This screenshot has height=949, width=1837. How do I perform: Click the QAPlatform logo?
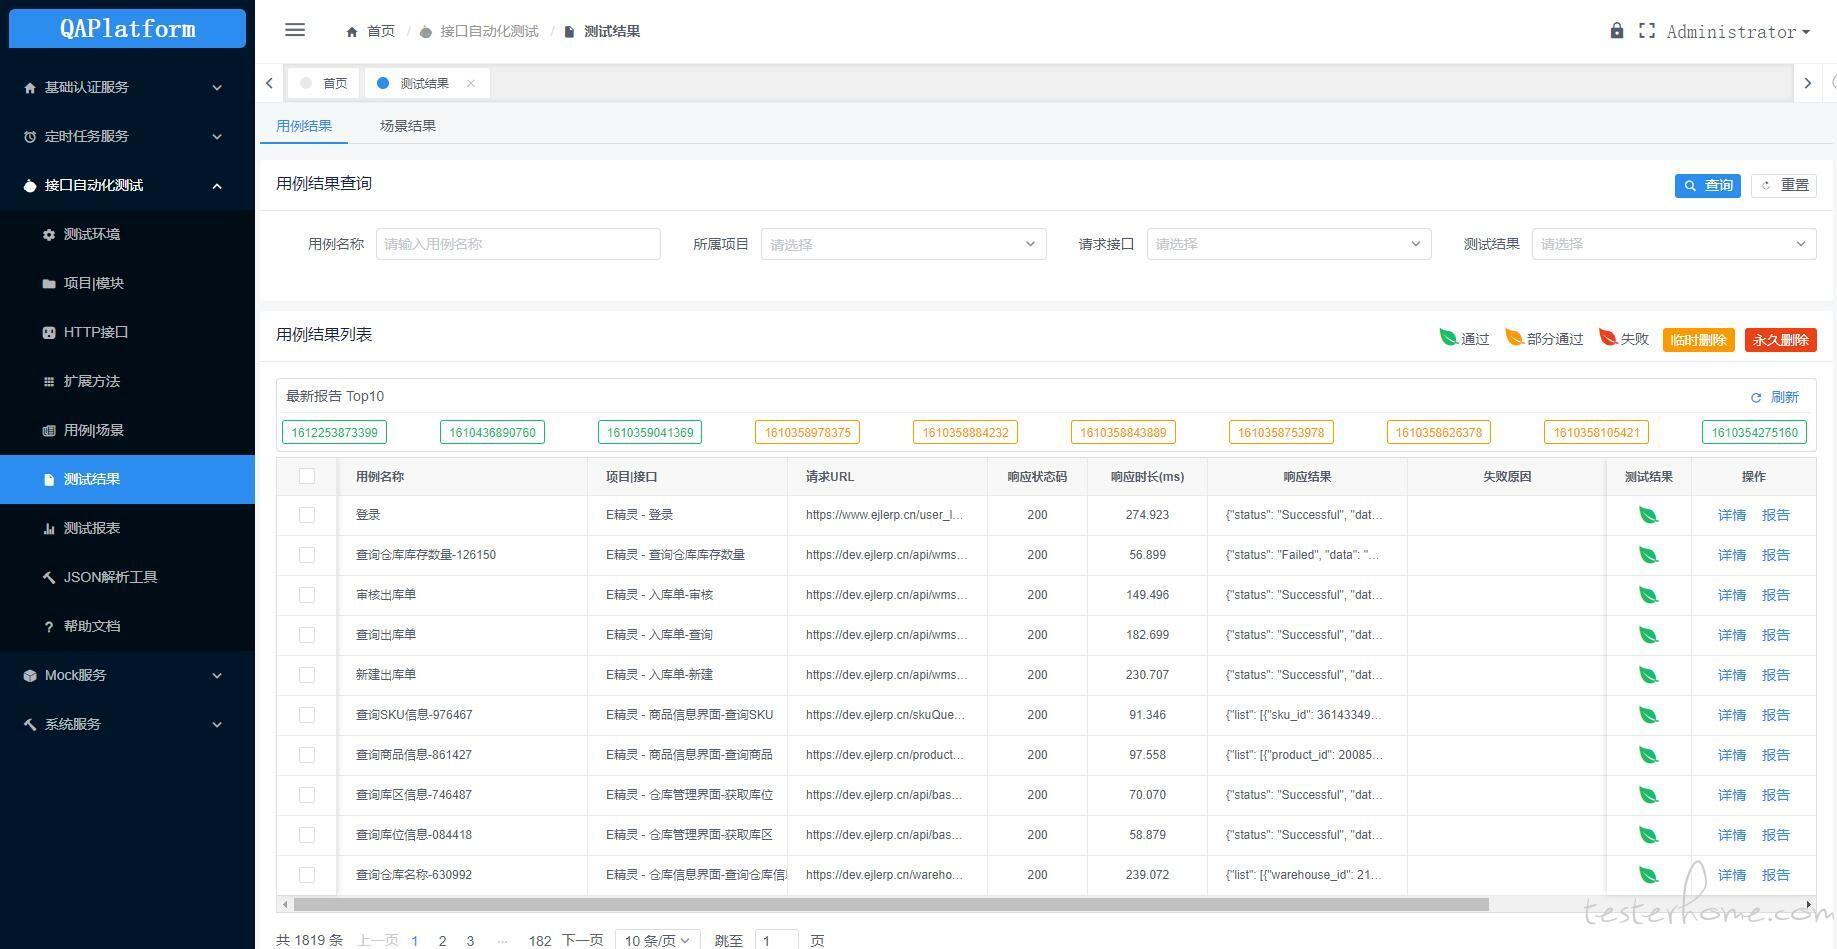pos(127,28)
